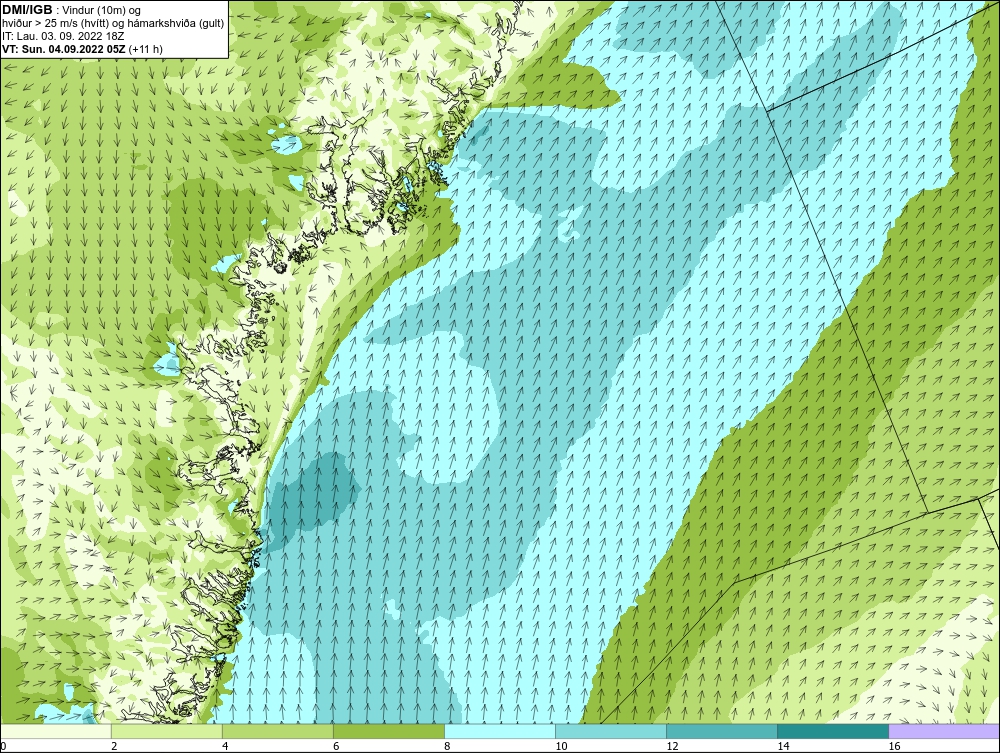Click the legend tick label 16
The height and width of the screenshot is (753, 1000).
tap(894, 747)
